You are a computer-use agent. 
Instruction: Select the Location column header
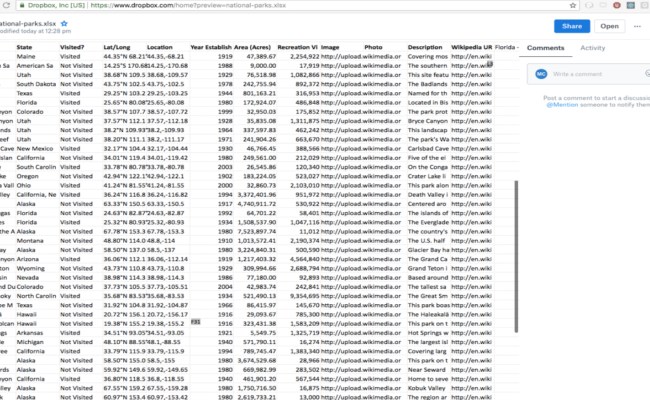159,47
